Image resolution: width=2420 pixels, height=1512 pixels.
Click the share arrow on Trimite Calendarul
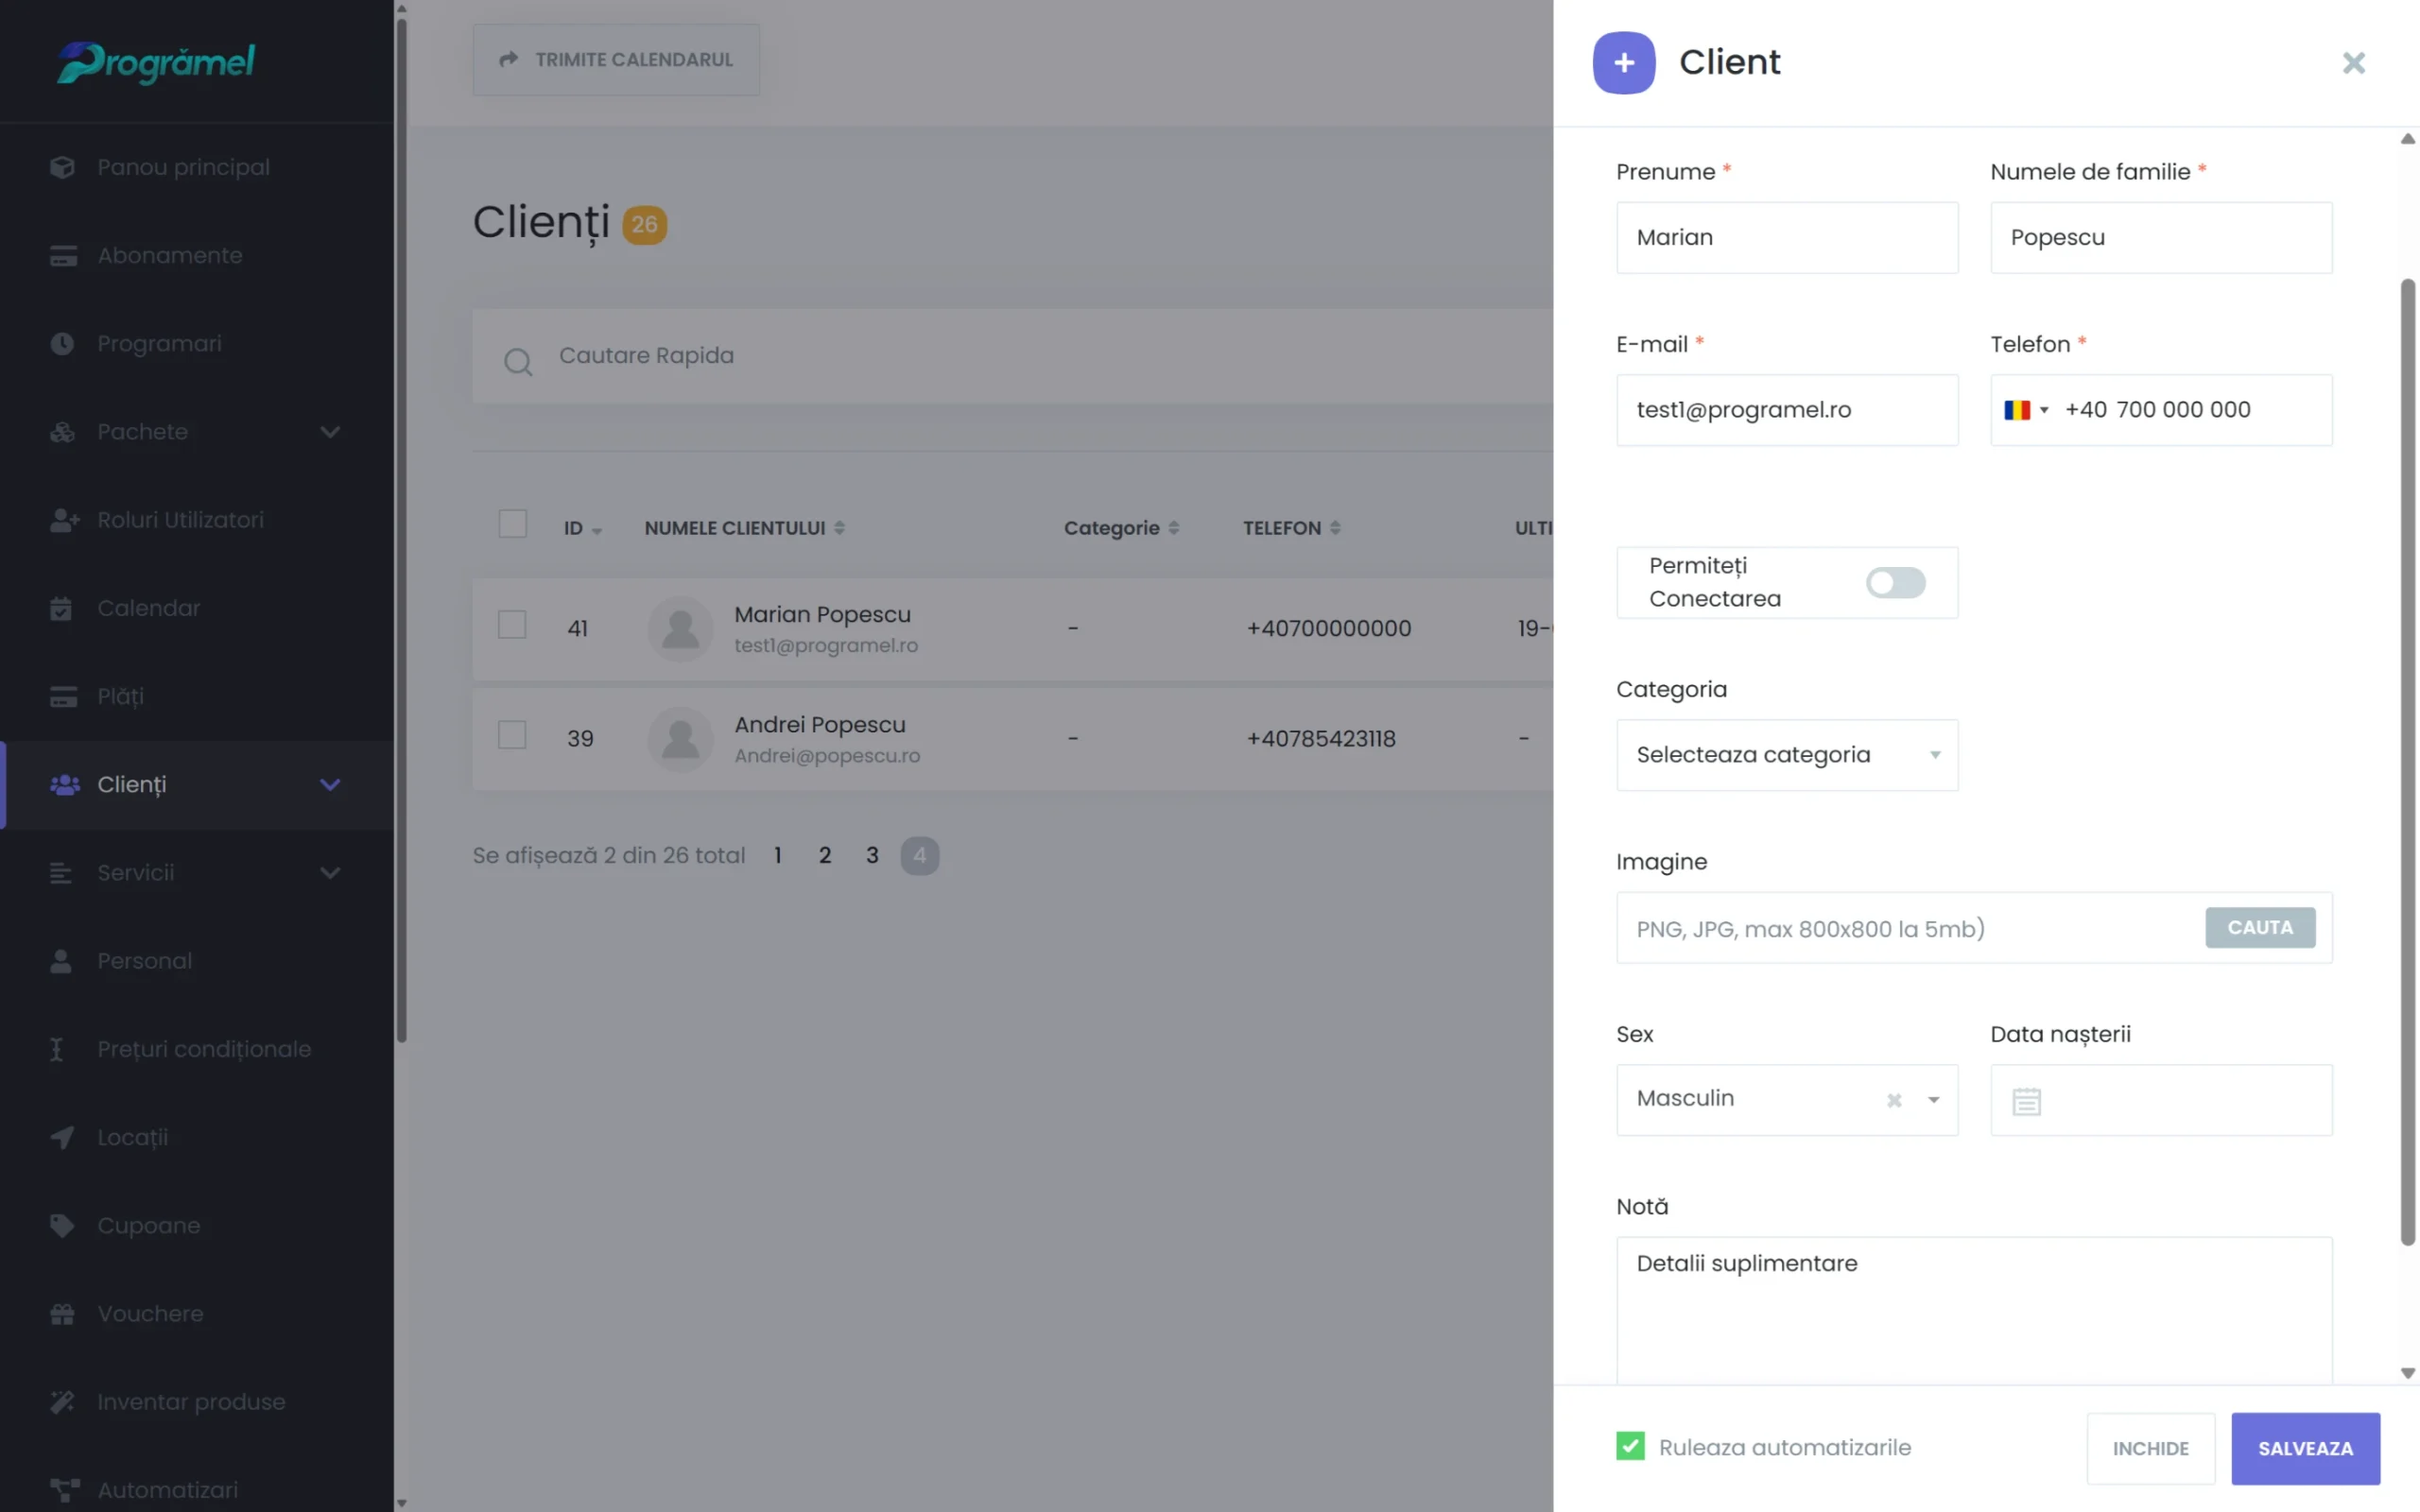[509, 60]
